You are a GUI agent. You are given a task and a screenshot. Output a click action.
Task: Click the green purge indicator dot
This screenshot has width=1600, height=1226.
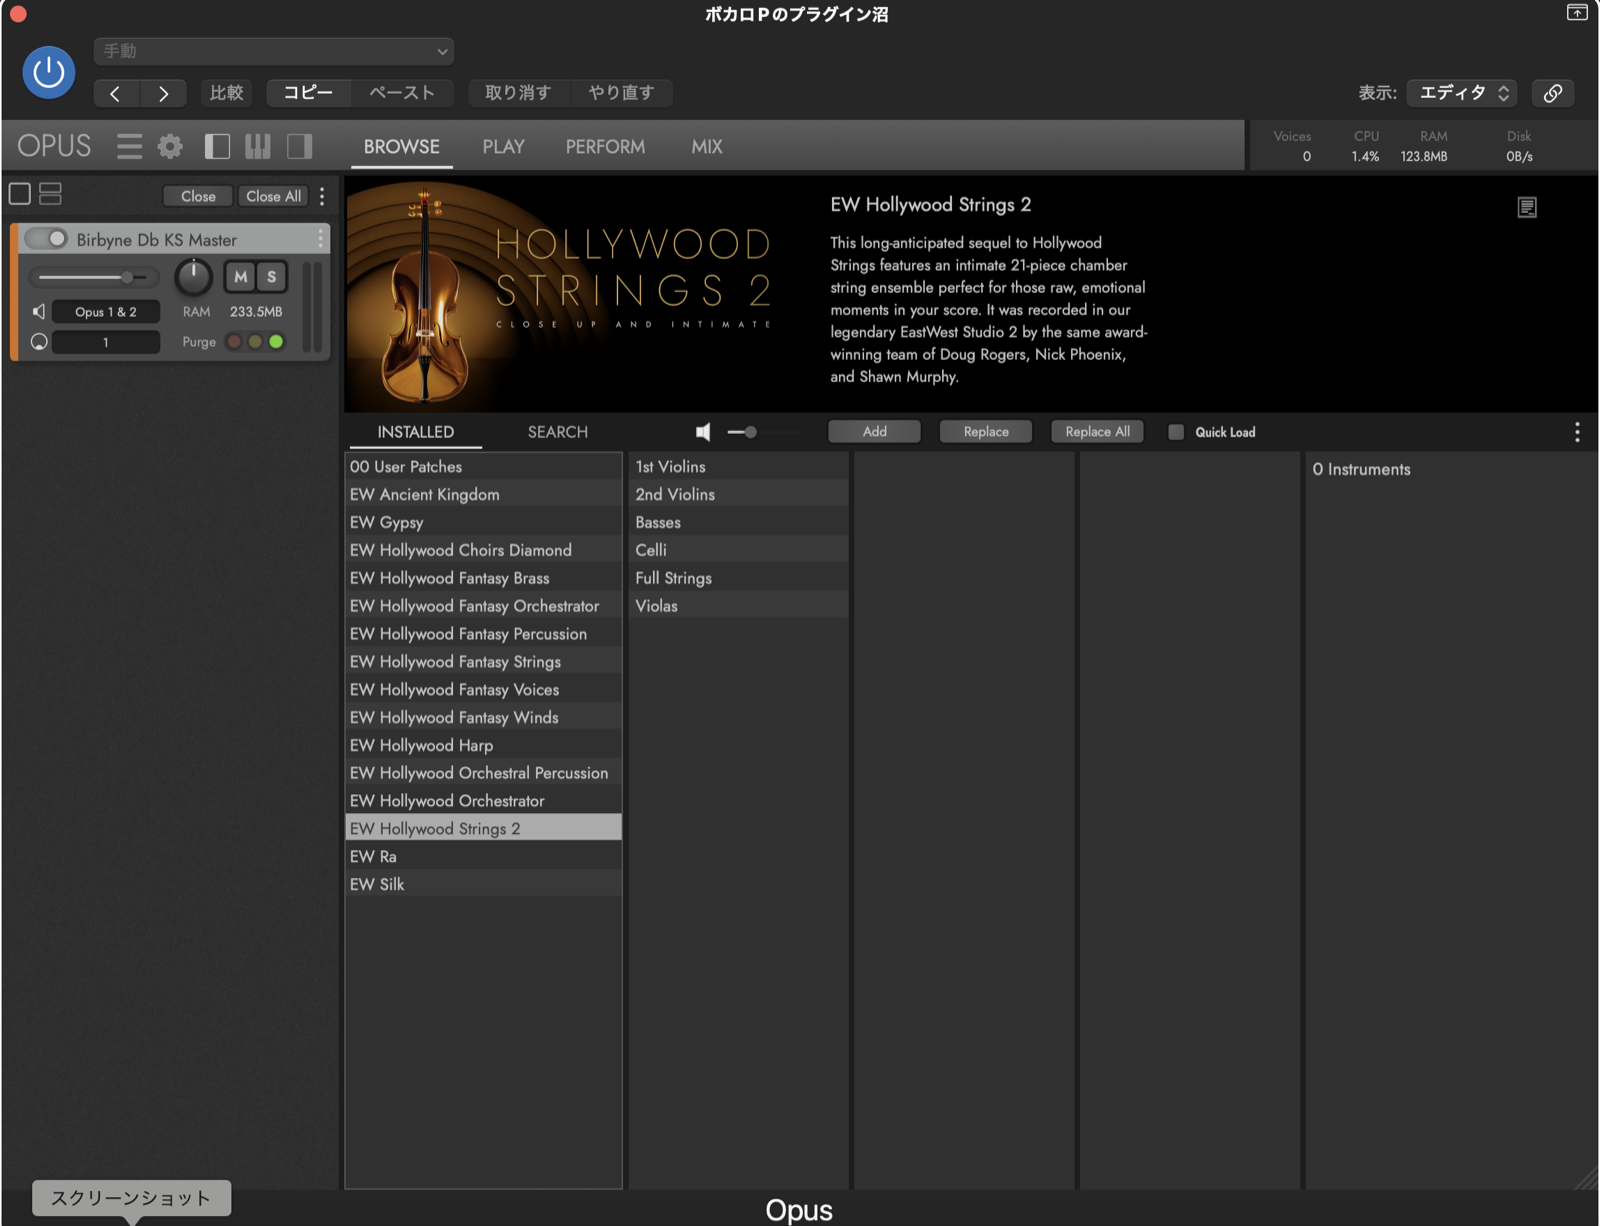tap(276, 342)
